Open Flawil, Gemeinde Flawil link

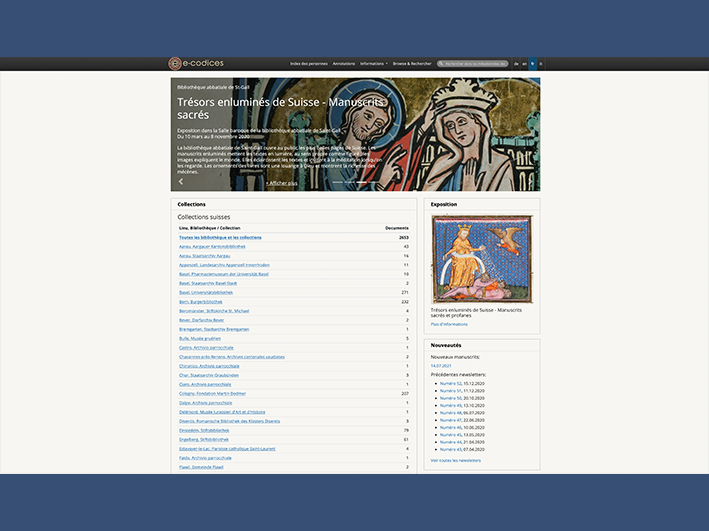tap(201, 467)
